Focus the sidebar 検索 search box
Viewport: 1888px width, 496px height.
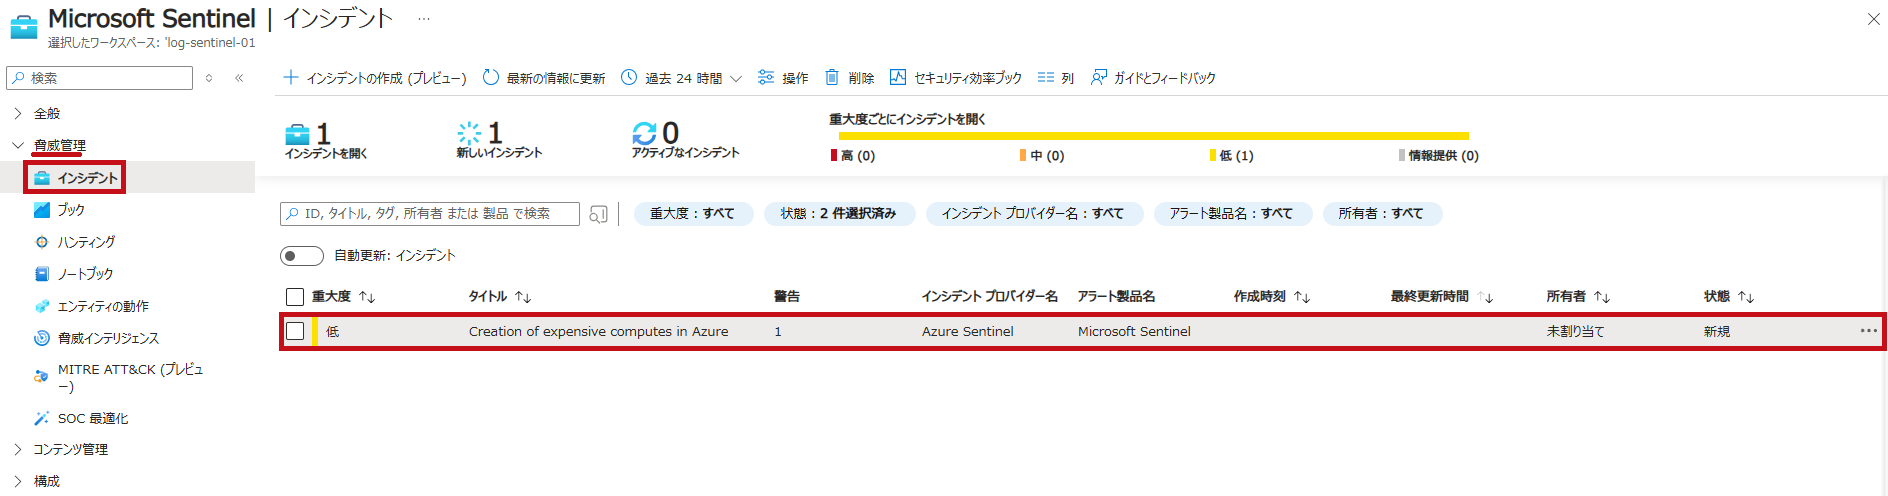(x=100, y=78)
